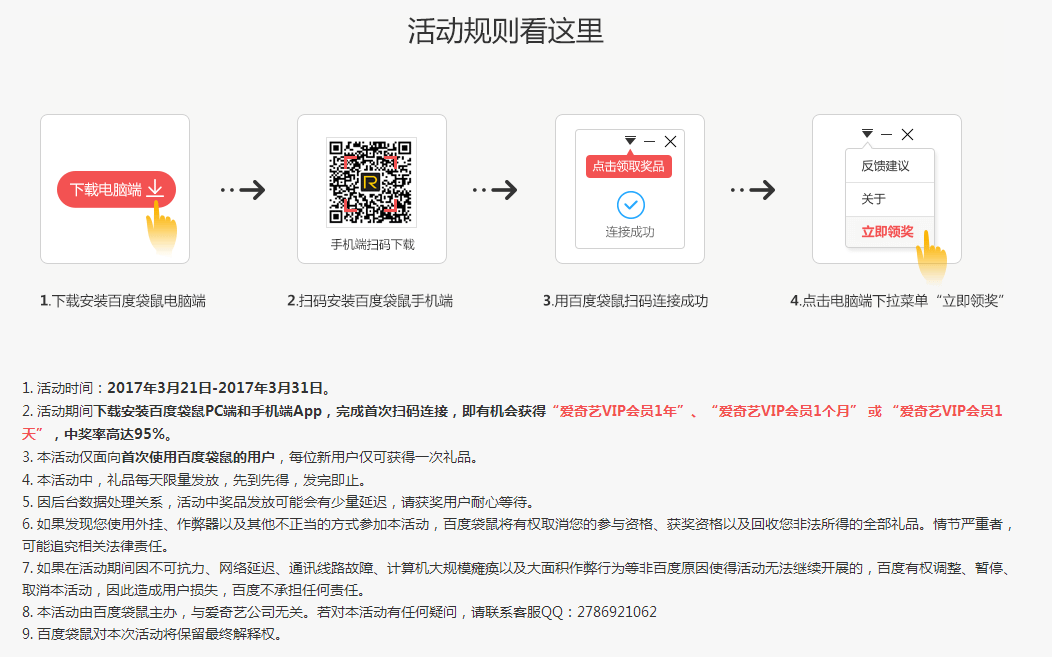The image size is (1052, 657).
Task: Click rule 4 about 礼品每天限量发放
Action: pyautogui.click(x=195, y=480)
